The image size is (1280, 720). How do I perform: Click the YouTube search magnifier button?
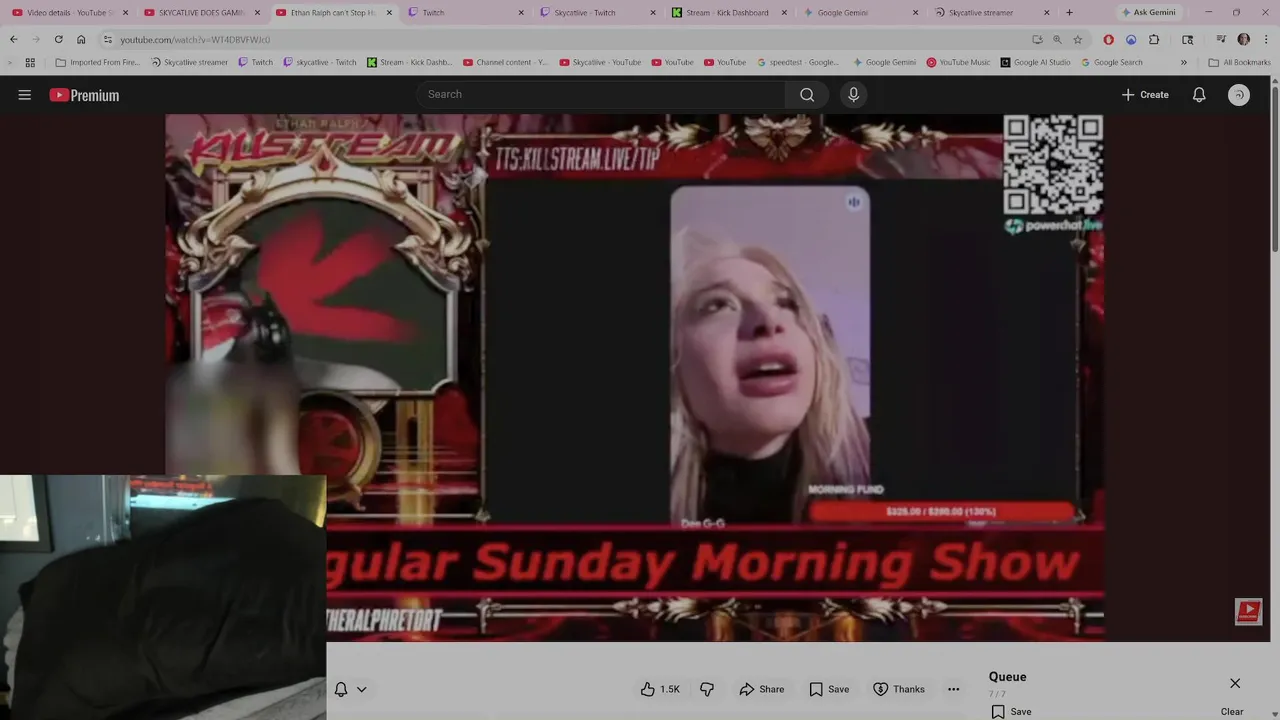pos(807,94)
